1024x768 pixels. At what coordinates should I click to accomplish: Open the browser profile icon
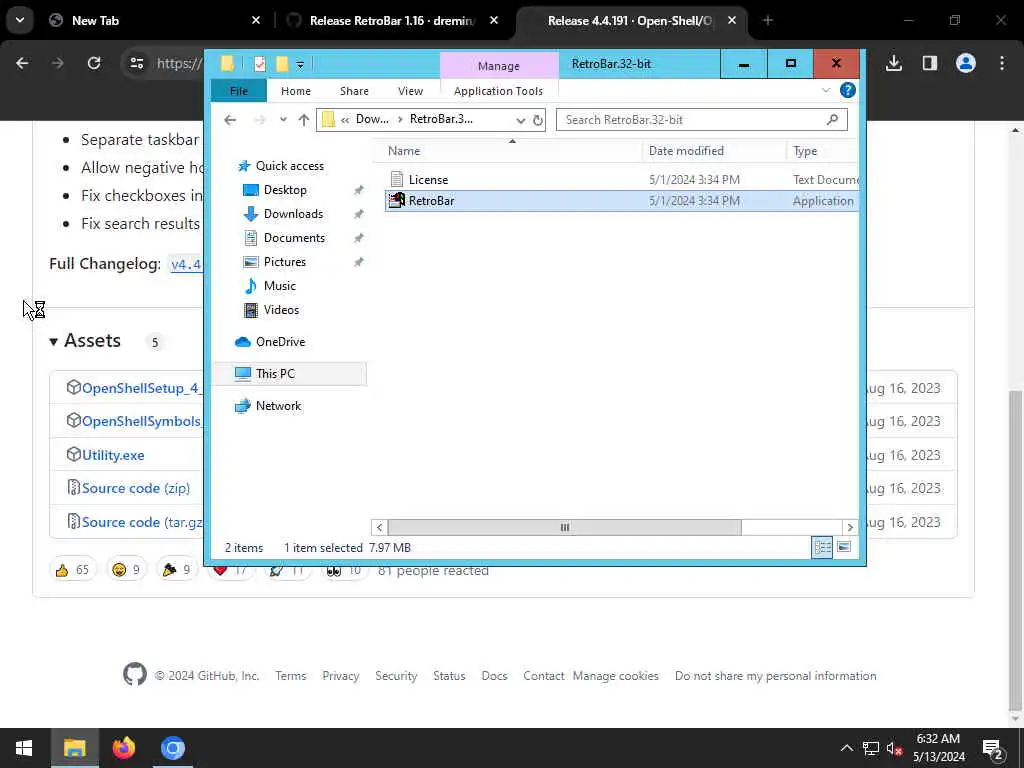(965, 63)
